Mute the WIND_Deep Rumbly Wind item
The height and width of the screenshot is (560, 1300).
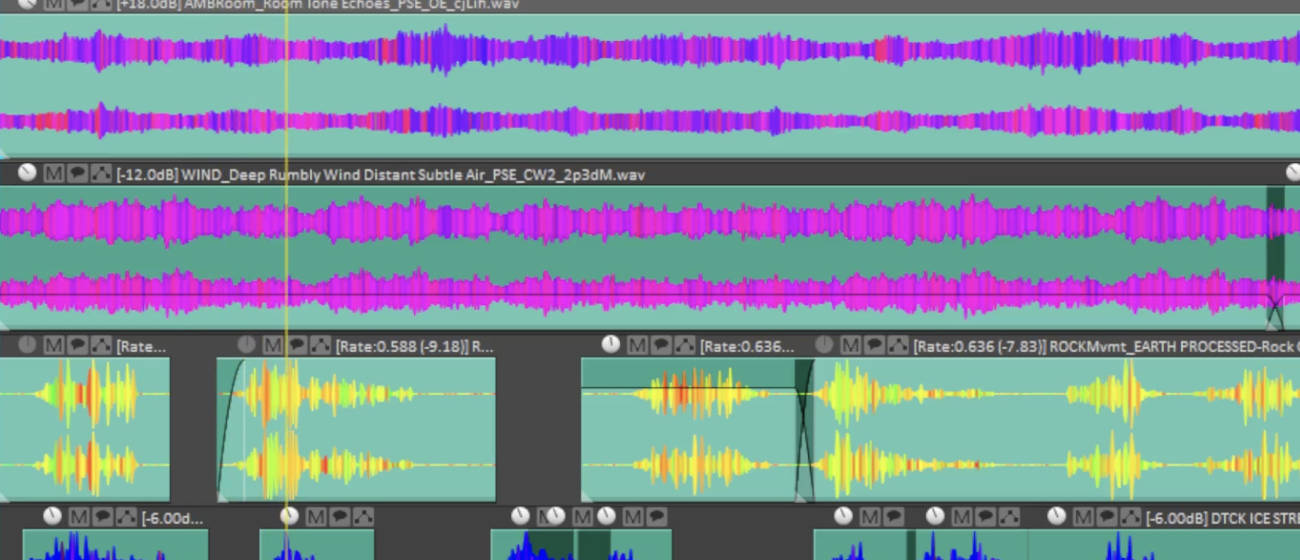pos(53,174)
